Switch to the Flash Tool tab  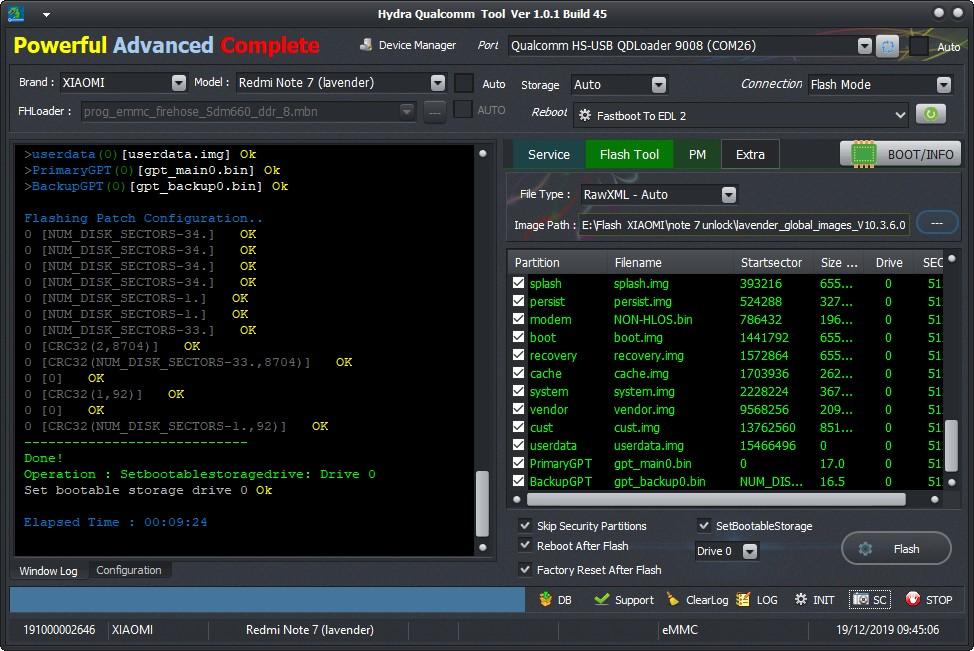pyautogui.click(x=629, y=155)
